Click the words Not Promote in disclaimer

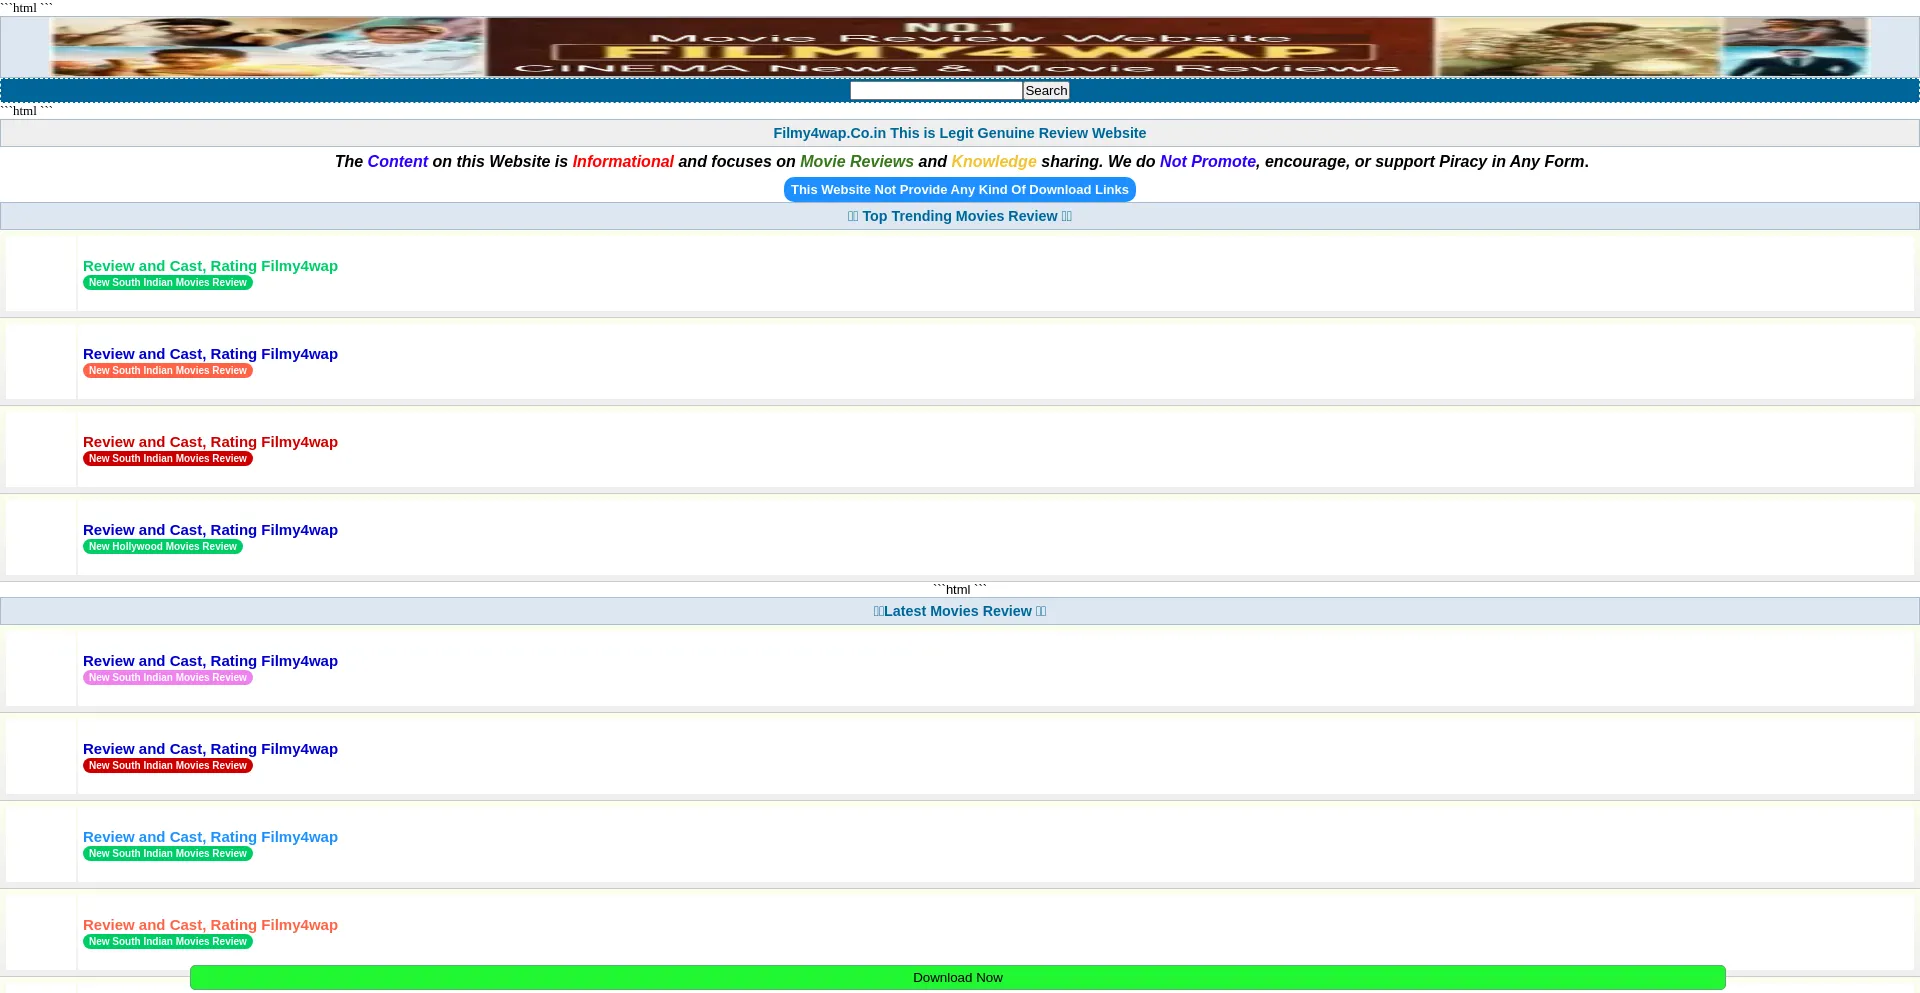click(1207, 162)
